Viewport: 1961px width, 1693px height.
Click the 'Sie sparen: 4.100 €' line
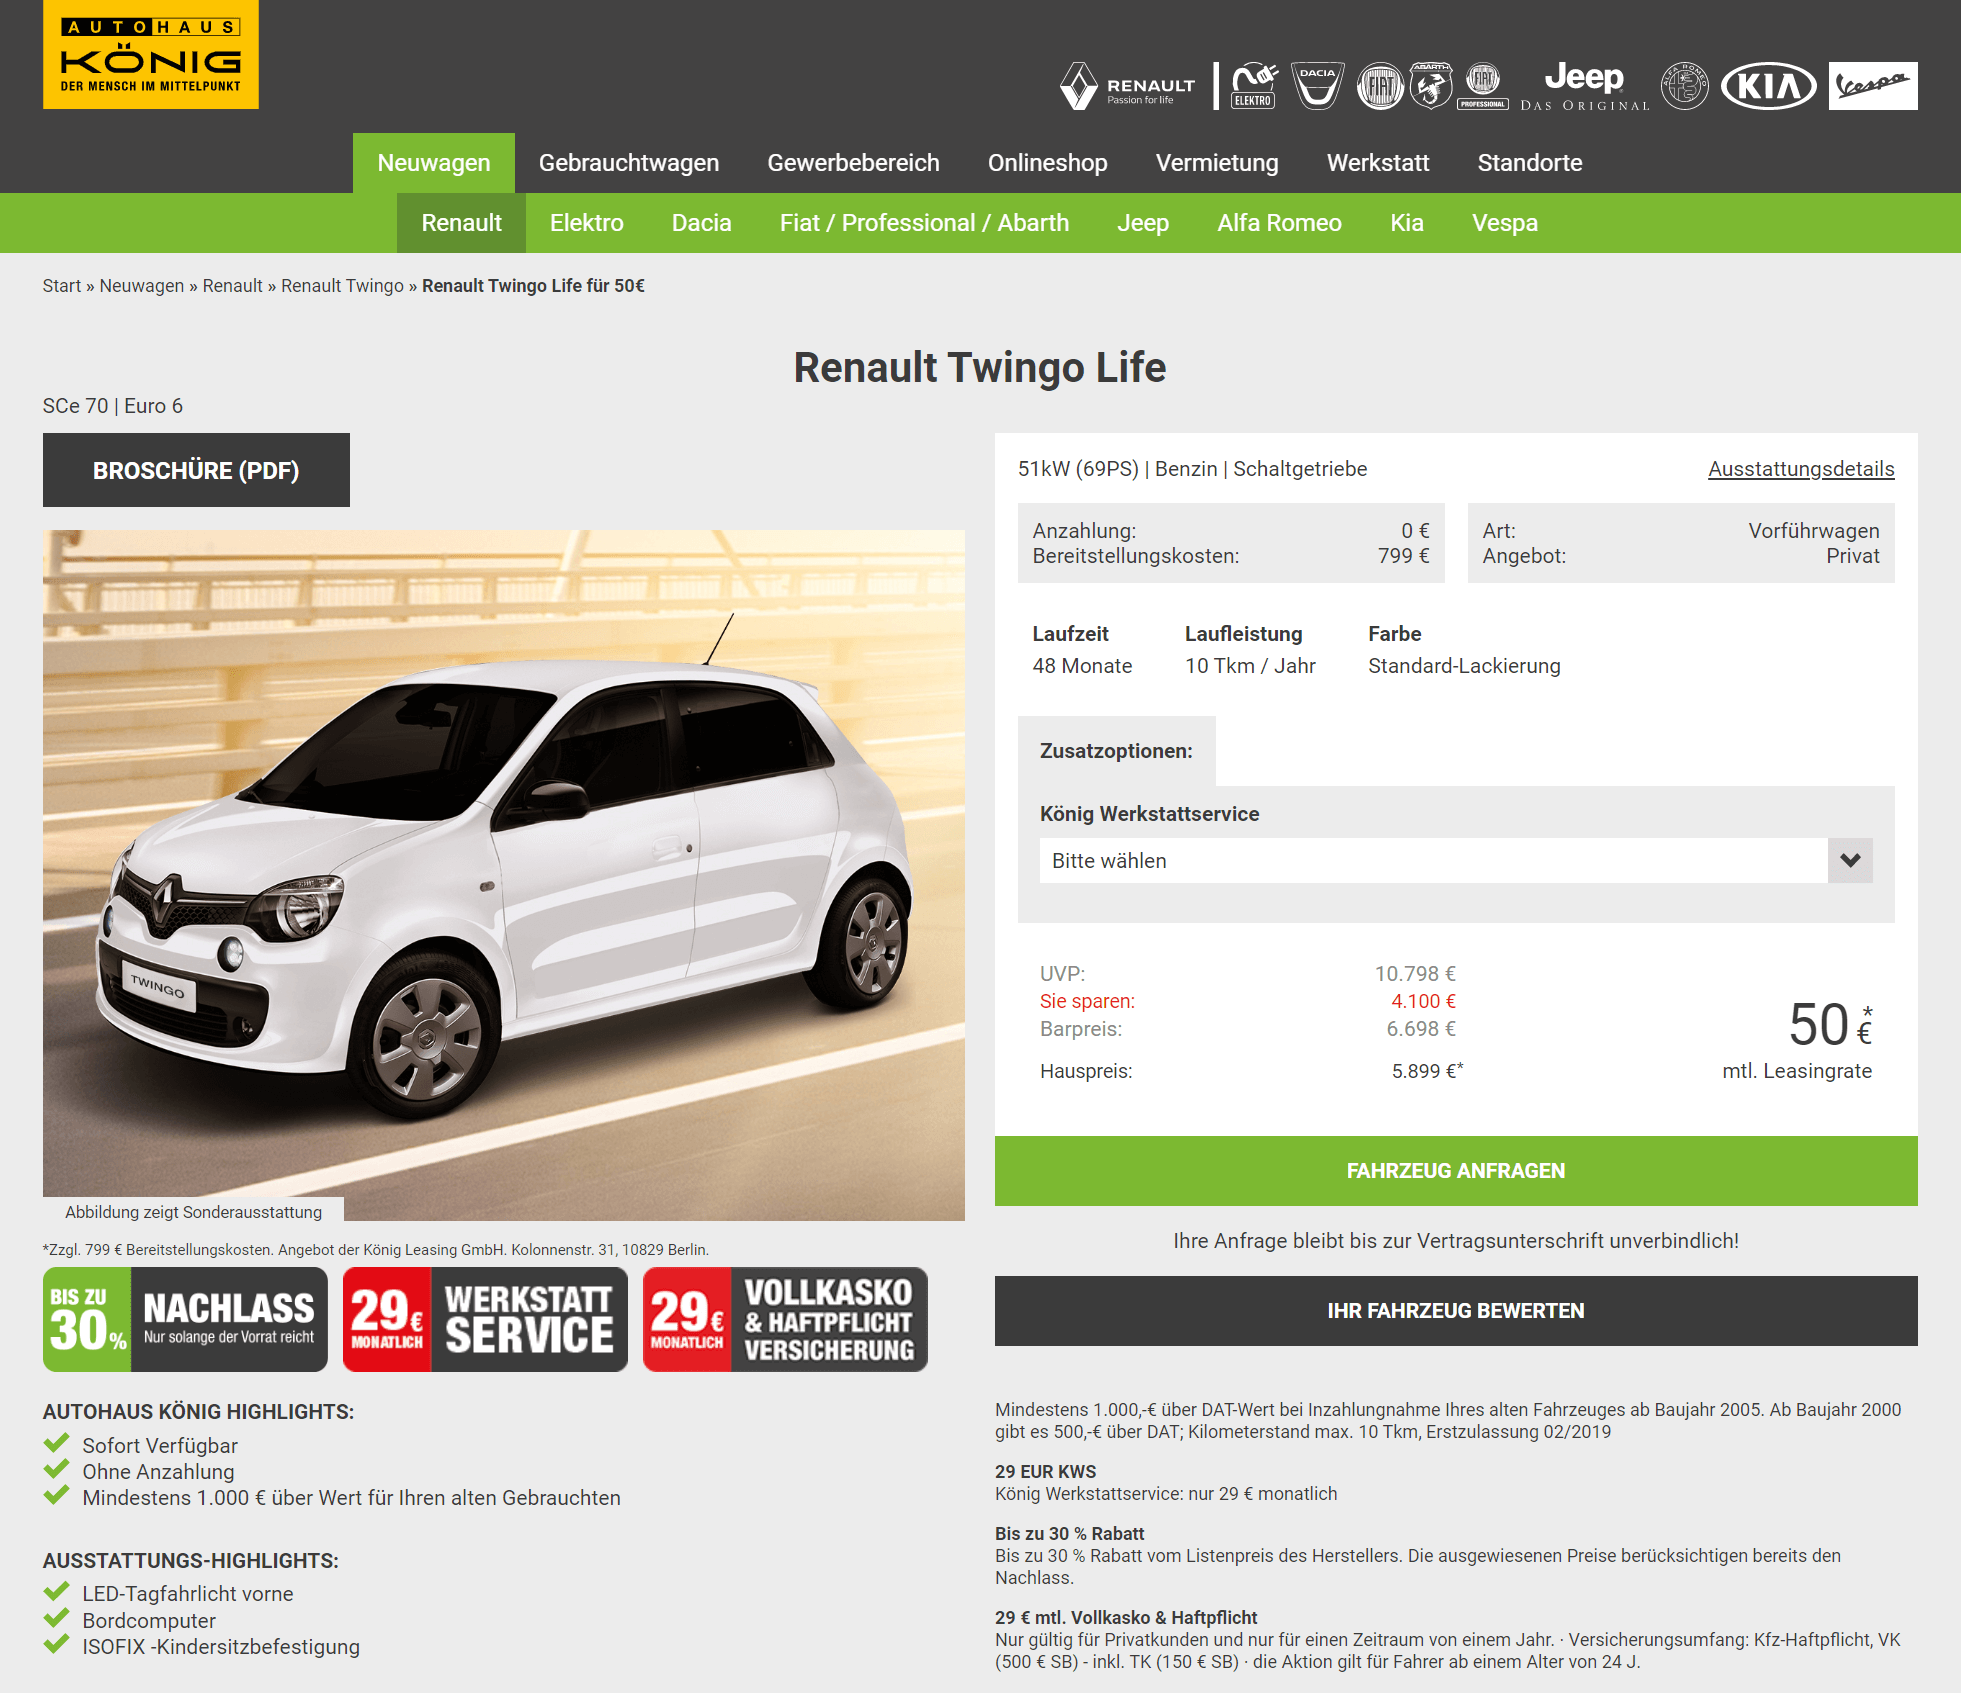[x=1248, y=1001]
